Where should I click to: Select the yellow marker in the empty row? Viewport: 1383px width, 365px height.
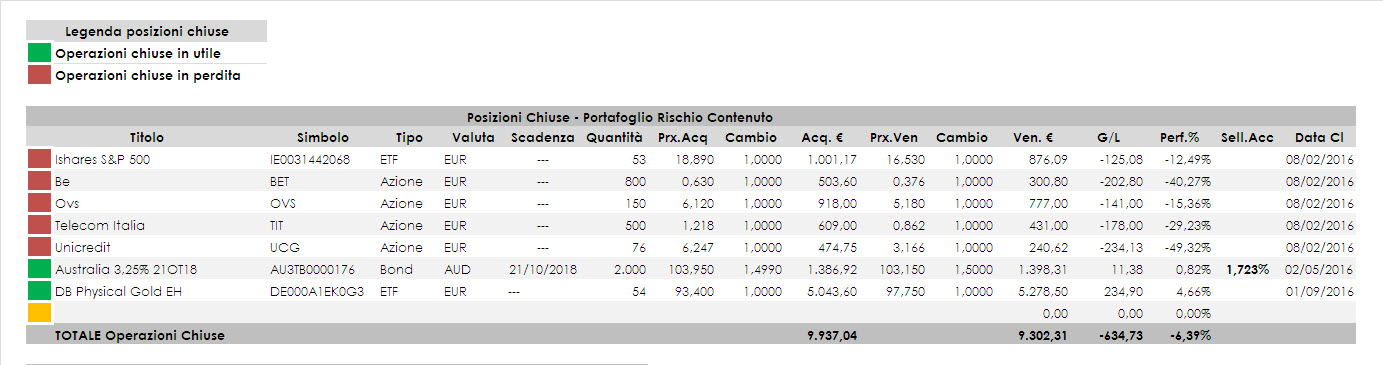point(39,313)
